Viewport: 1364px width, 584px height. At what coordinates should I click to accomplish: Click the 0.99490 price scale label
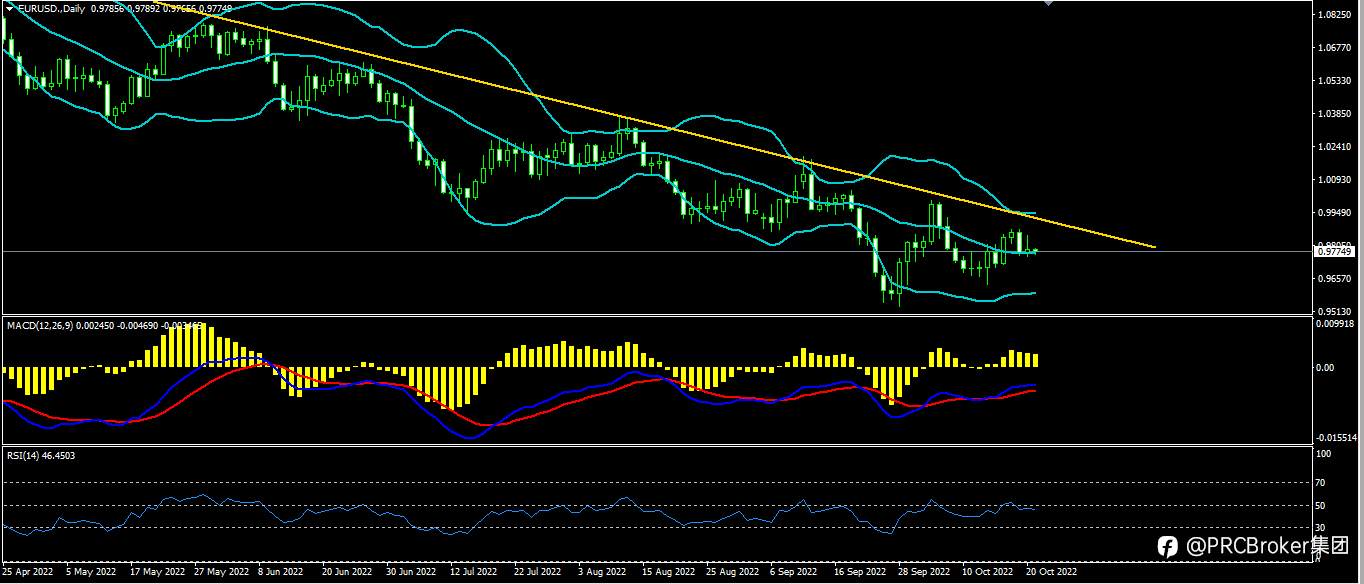pyautogui.click(x=1337, y=213)
